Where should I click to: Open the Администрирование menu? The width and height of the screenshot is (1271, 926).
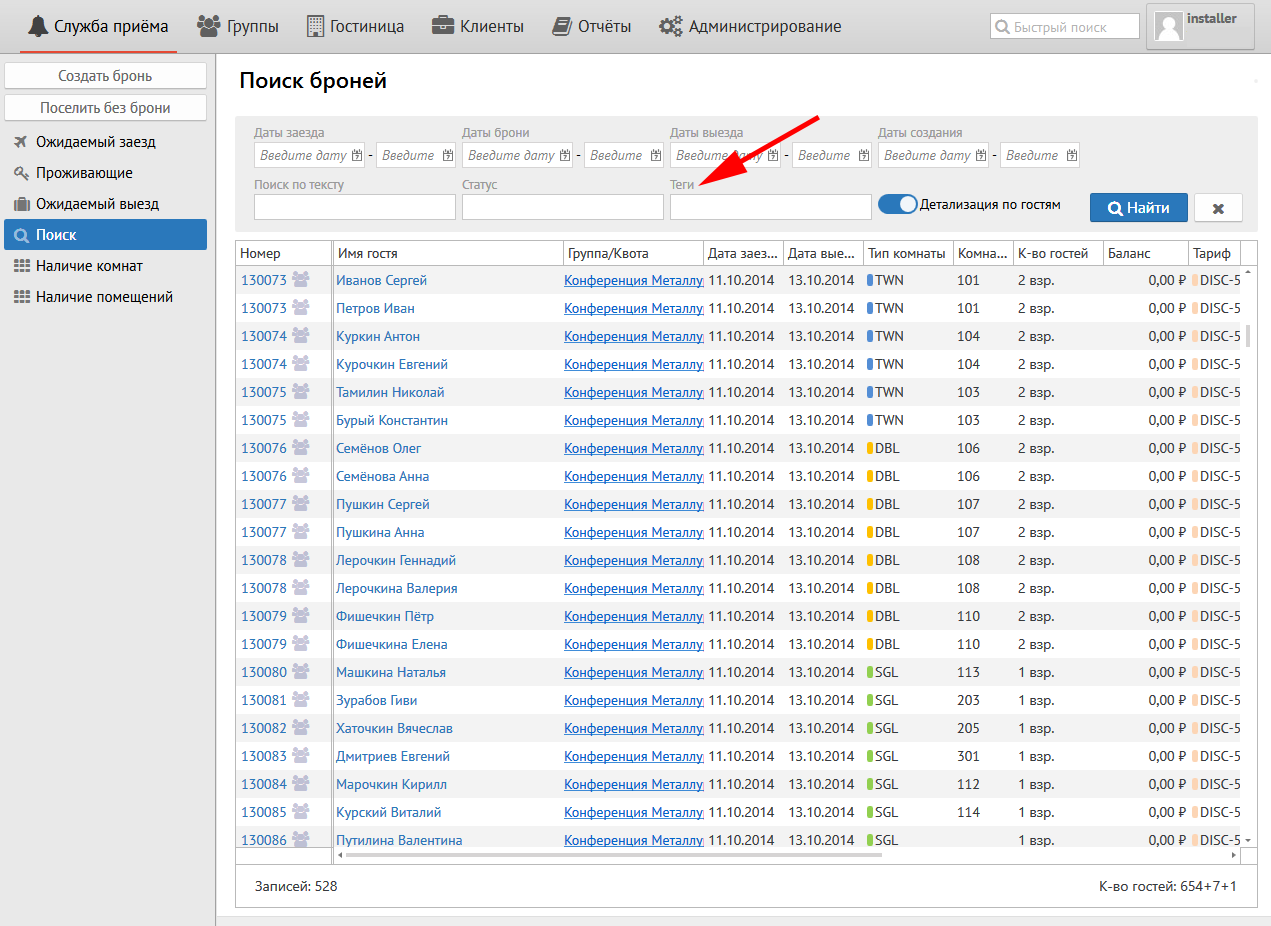click(750, 26)
